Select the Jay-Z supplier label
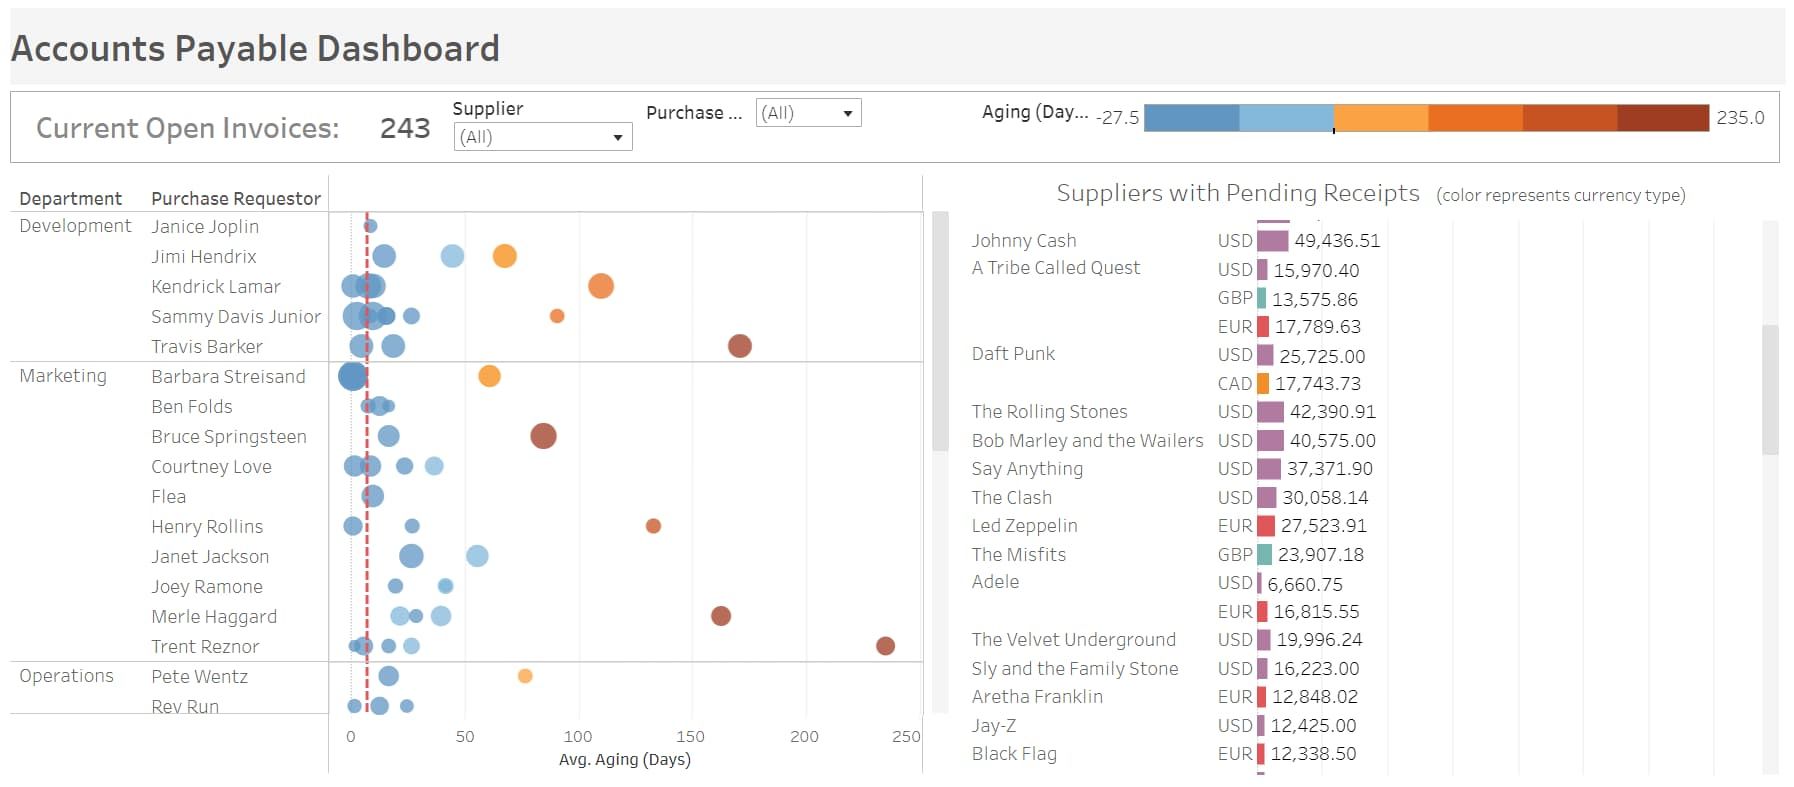Viewport: 1794px width, 787px height. click(993, 726)
